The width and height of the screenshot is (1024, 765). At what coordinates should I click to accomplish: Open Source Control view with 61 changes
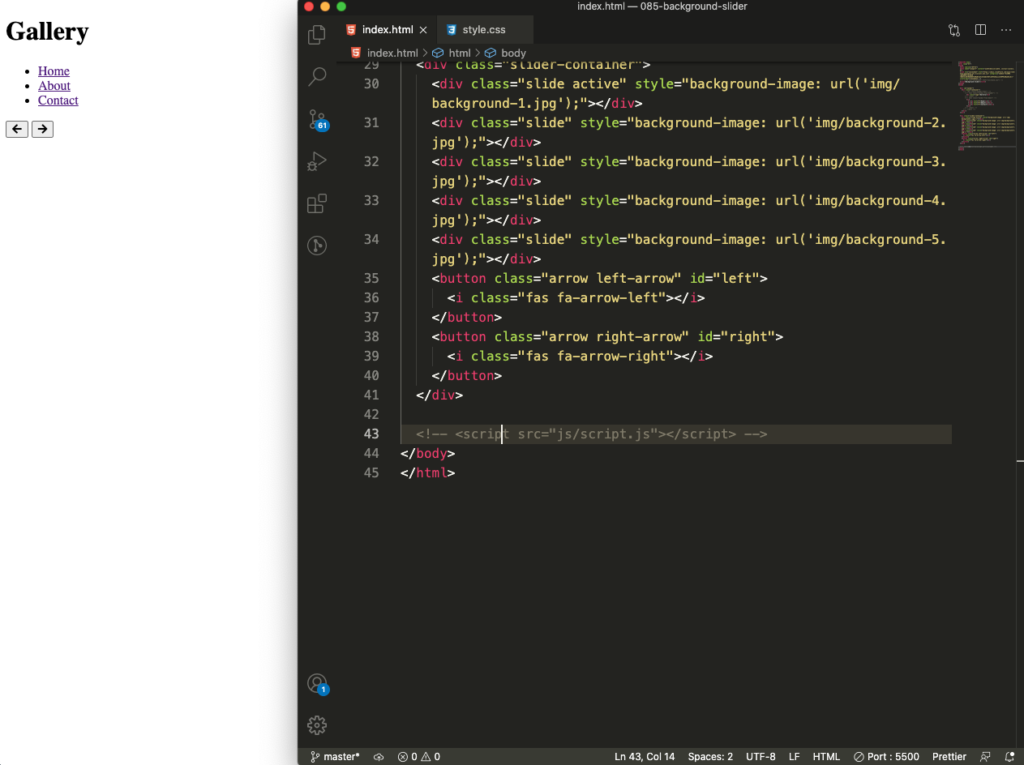tap(318, 120)
